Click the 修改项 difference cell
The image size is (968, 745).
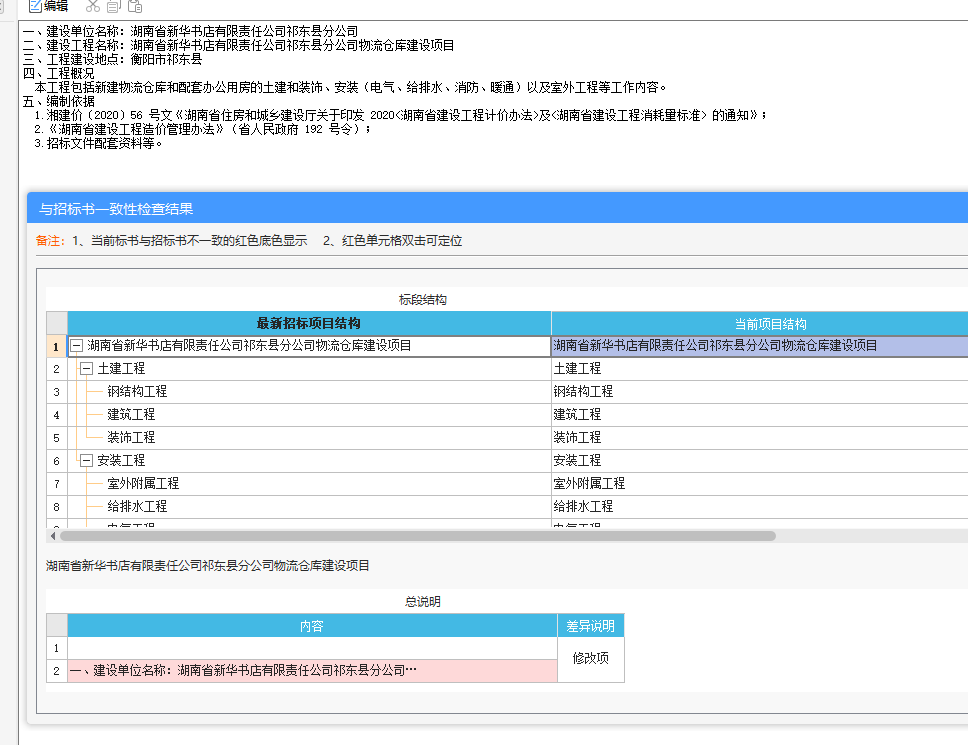[591, 659]
